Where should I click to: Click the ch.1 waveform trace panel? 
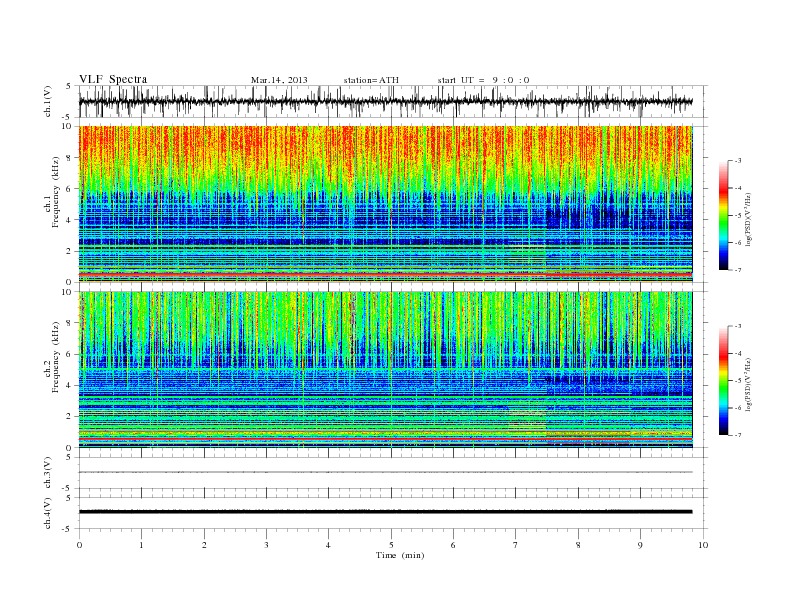point(393,101)
